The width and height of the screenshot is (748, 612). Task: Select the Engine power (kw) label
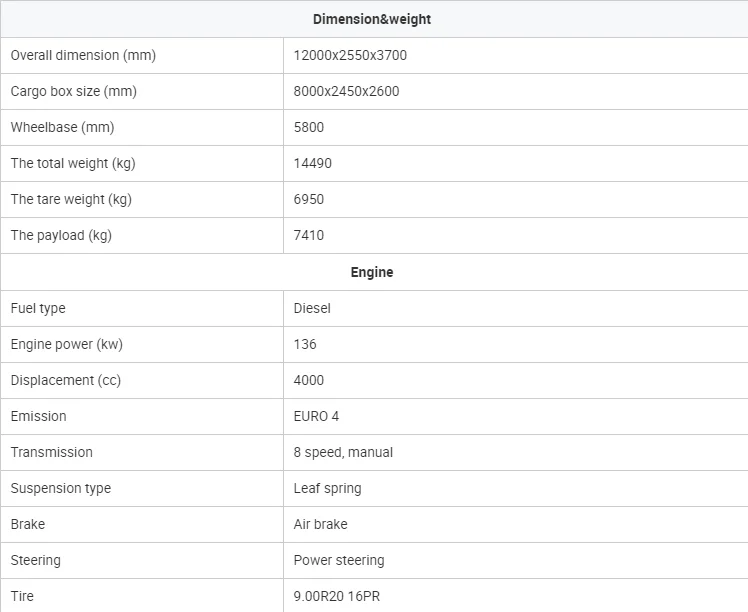66,344
